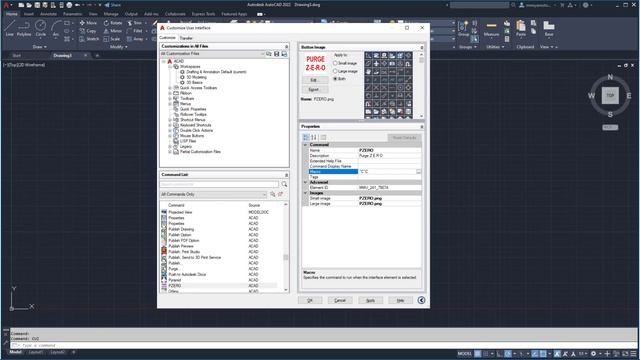Expand the Keyboard Shortcuts tree node

[170, 125]
